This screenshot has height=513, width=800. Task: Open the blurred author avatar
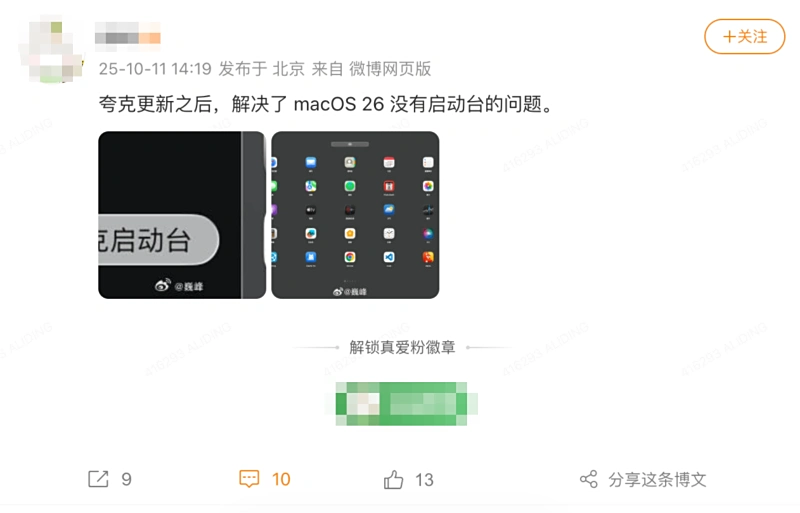(x=50, y=49)
